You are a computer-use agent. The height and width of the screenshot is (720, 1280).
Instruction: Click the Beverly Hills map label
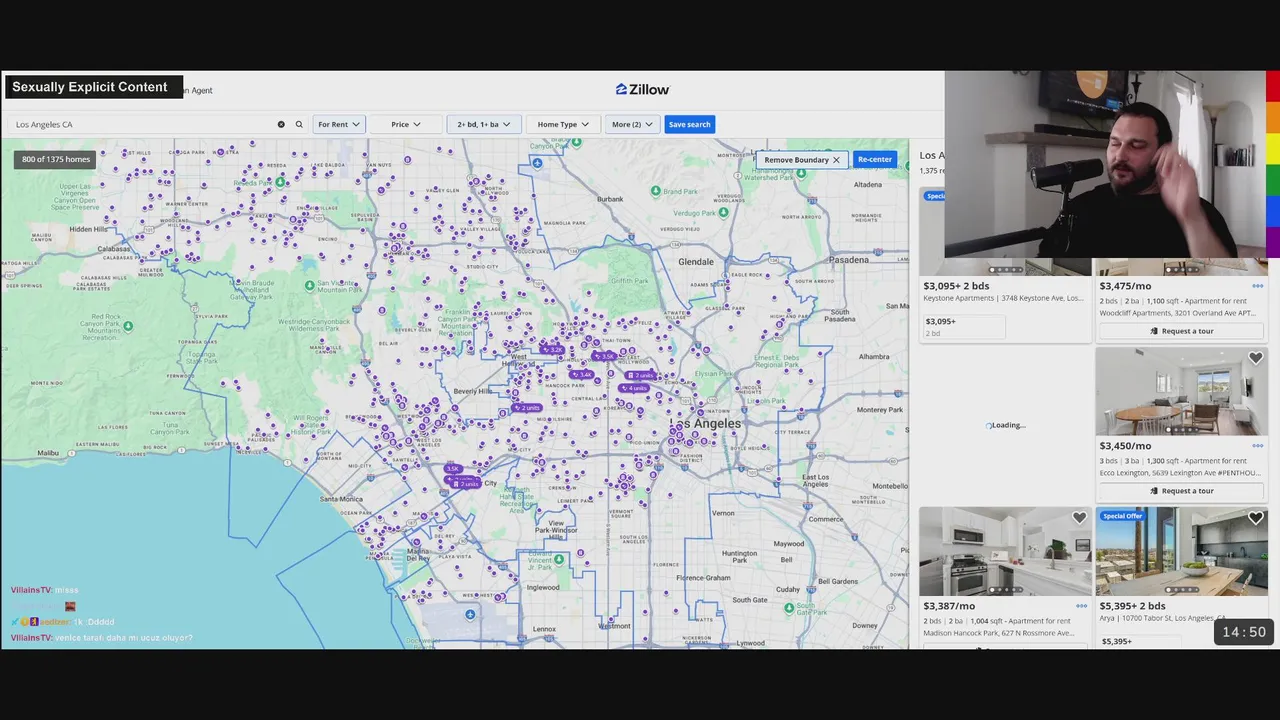[473, 391]
